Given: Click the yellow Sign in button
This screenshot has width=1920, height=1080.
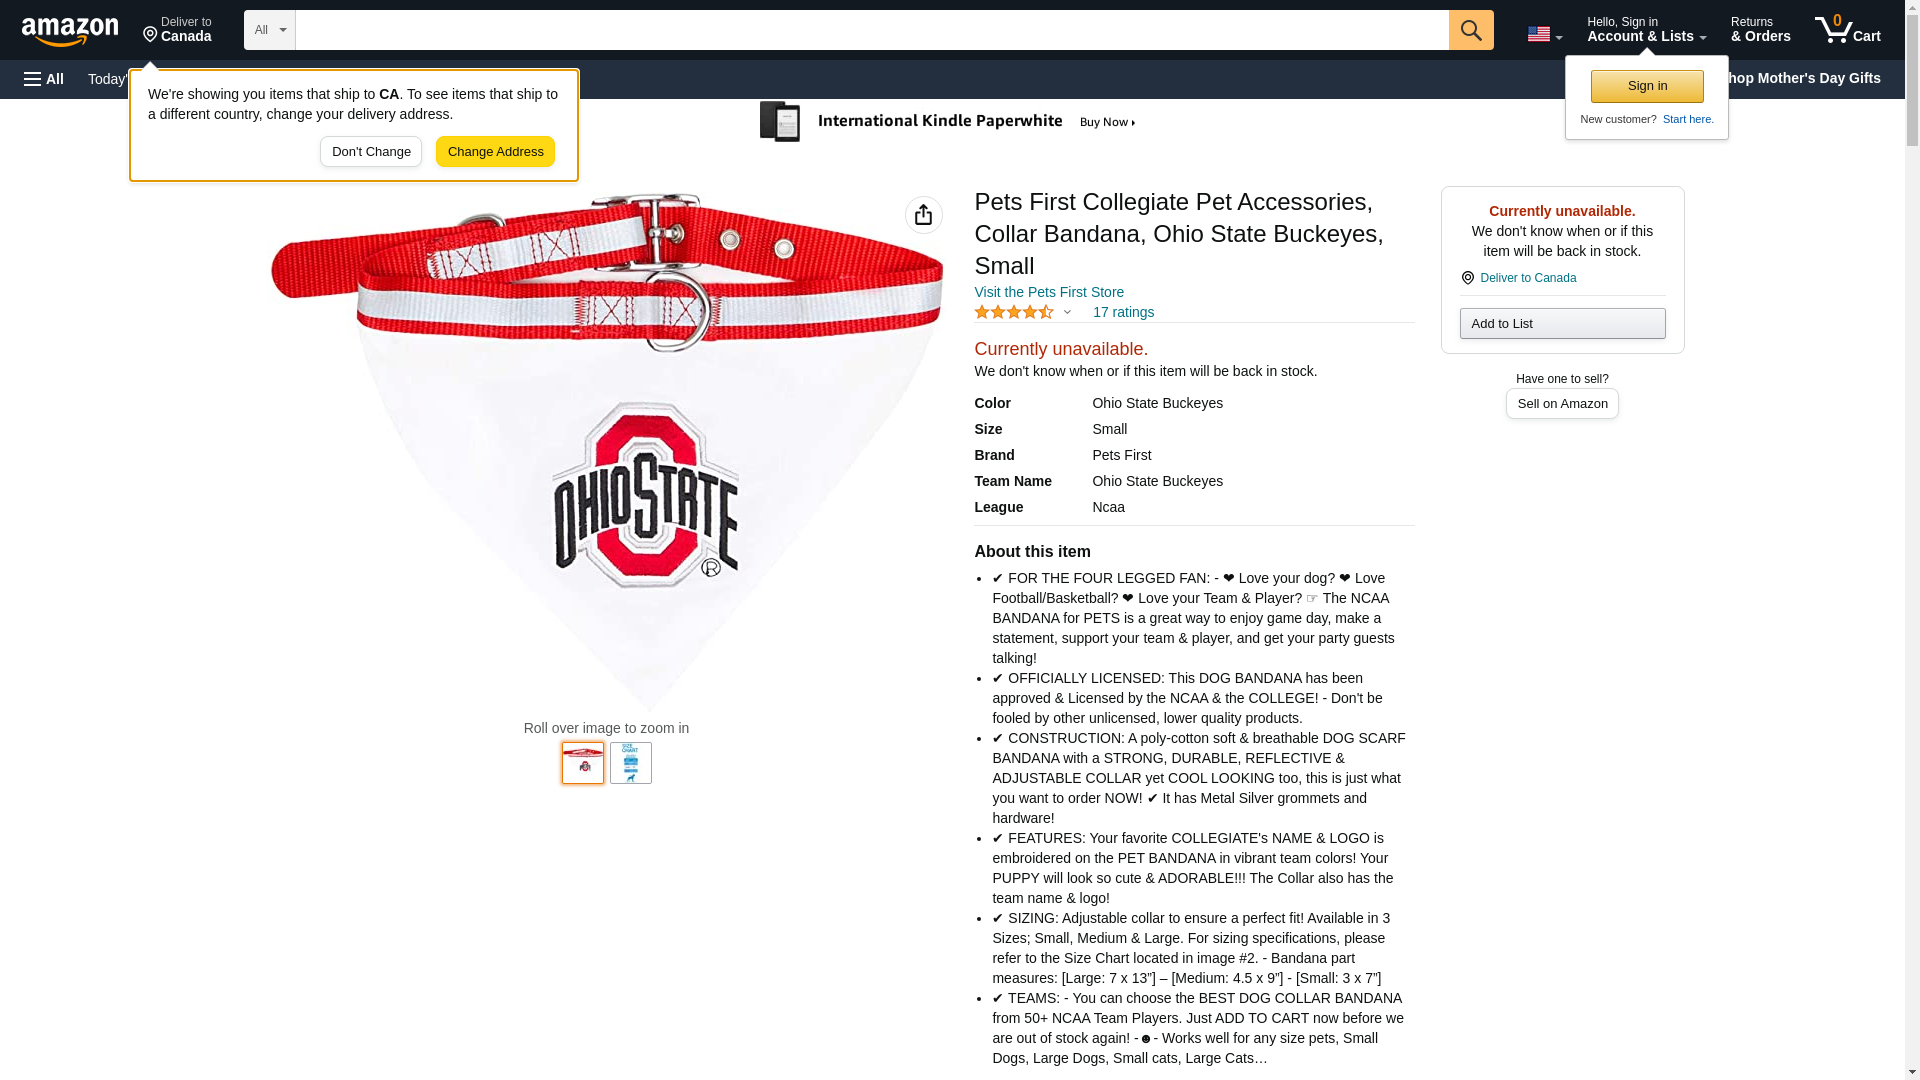Looking at the screenshot, I should tap(1647, 86).
